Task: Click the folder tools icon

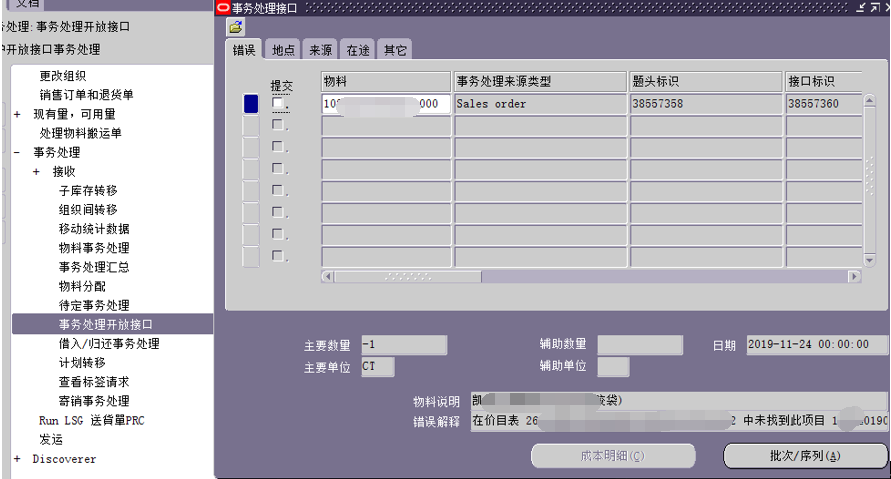Action: pos(235,27)
